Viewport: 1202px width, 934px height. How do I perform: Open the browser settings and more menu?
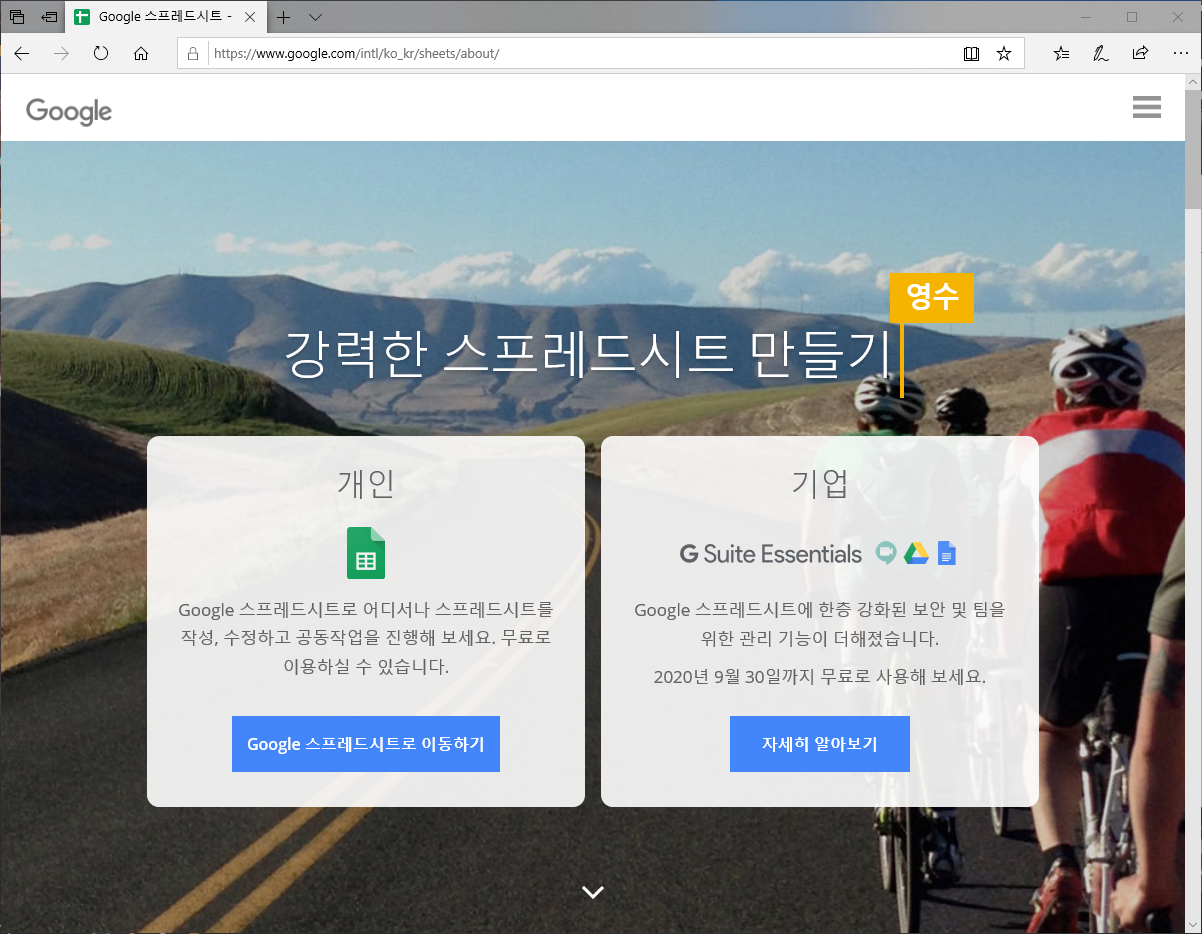(x=1180, y=54)
